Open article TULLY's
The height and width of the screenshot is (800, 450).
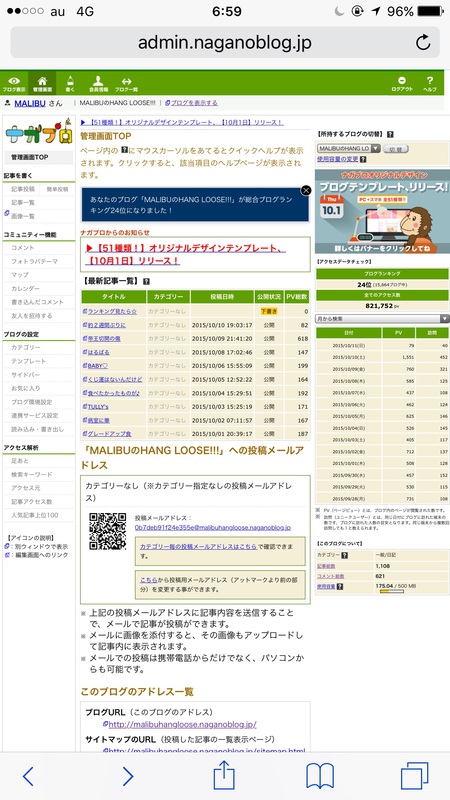(x=98, y=407)
